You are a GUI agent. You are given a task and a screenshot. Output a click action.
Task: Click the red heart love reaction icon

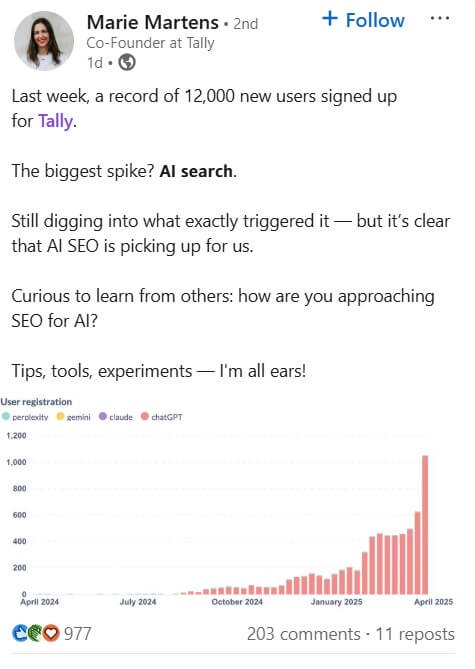51,633
